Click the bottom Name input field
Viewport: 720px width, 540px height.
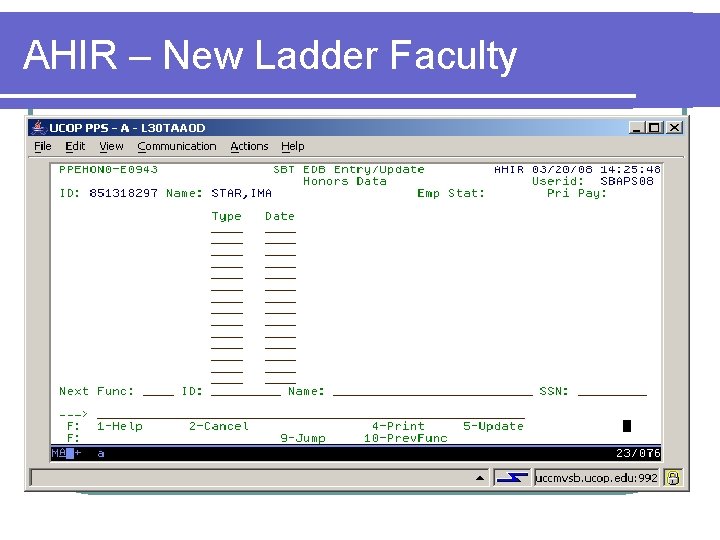433,391
